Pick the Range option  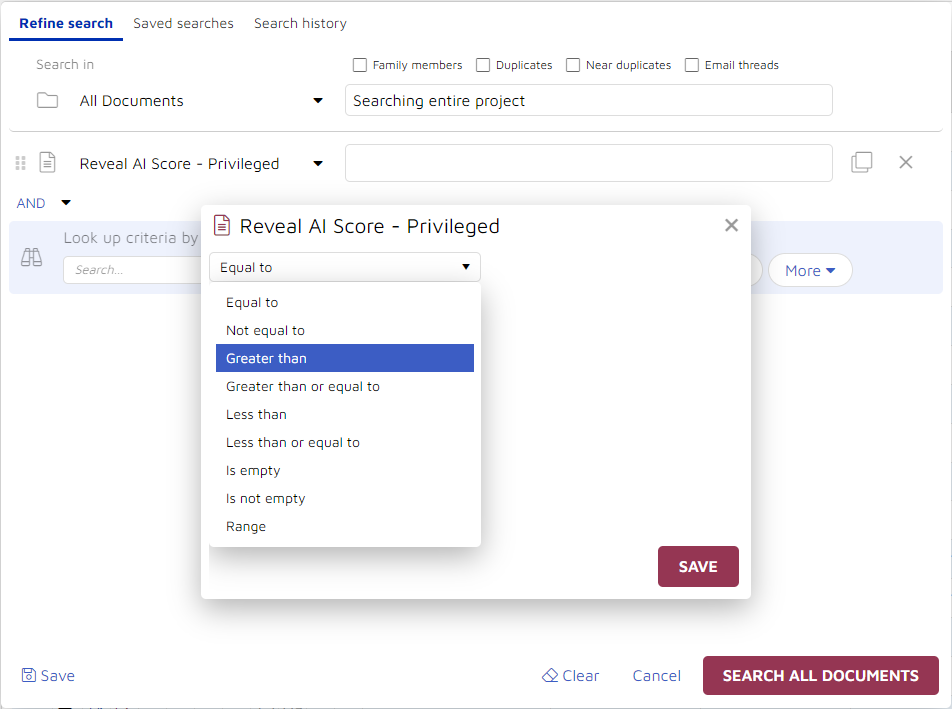pos(345,526)
